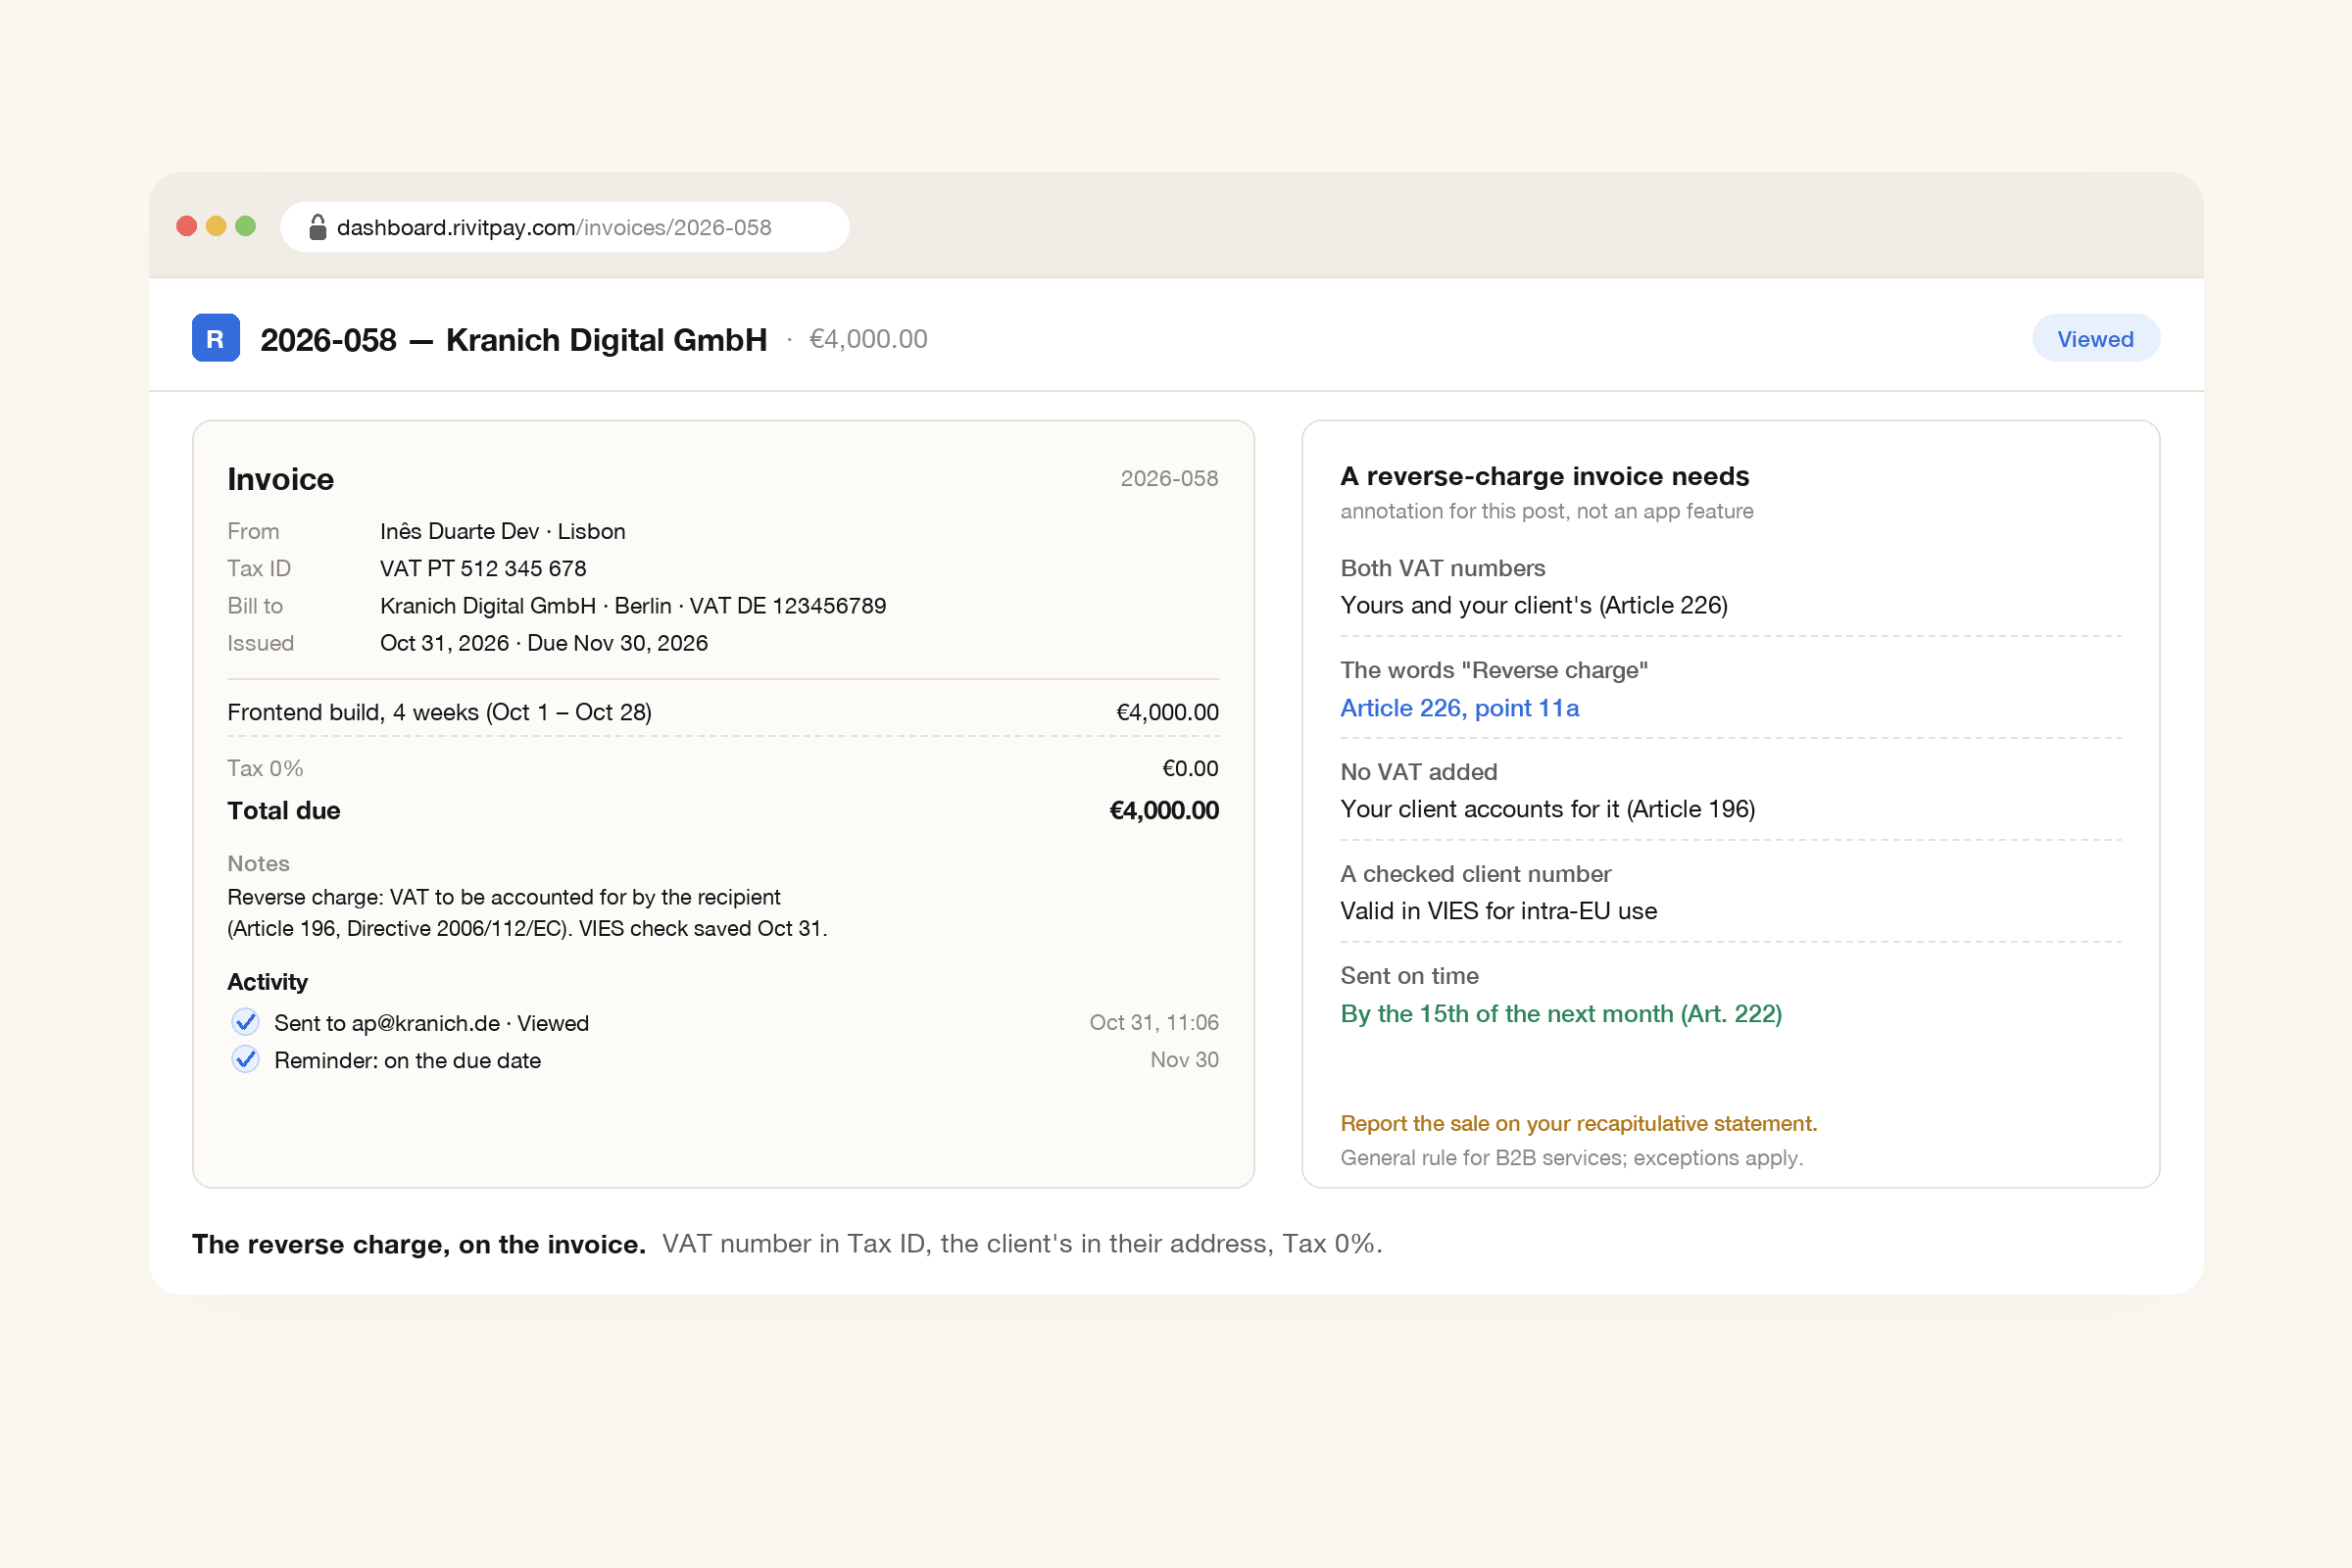Click the green maximize window dot
This screenshot has width=2352, height=1568.
(x=245, y=226)
